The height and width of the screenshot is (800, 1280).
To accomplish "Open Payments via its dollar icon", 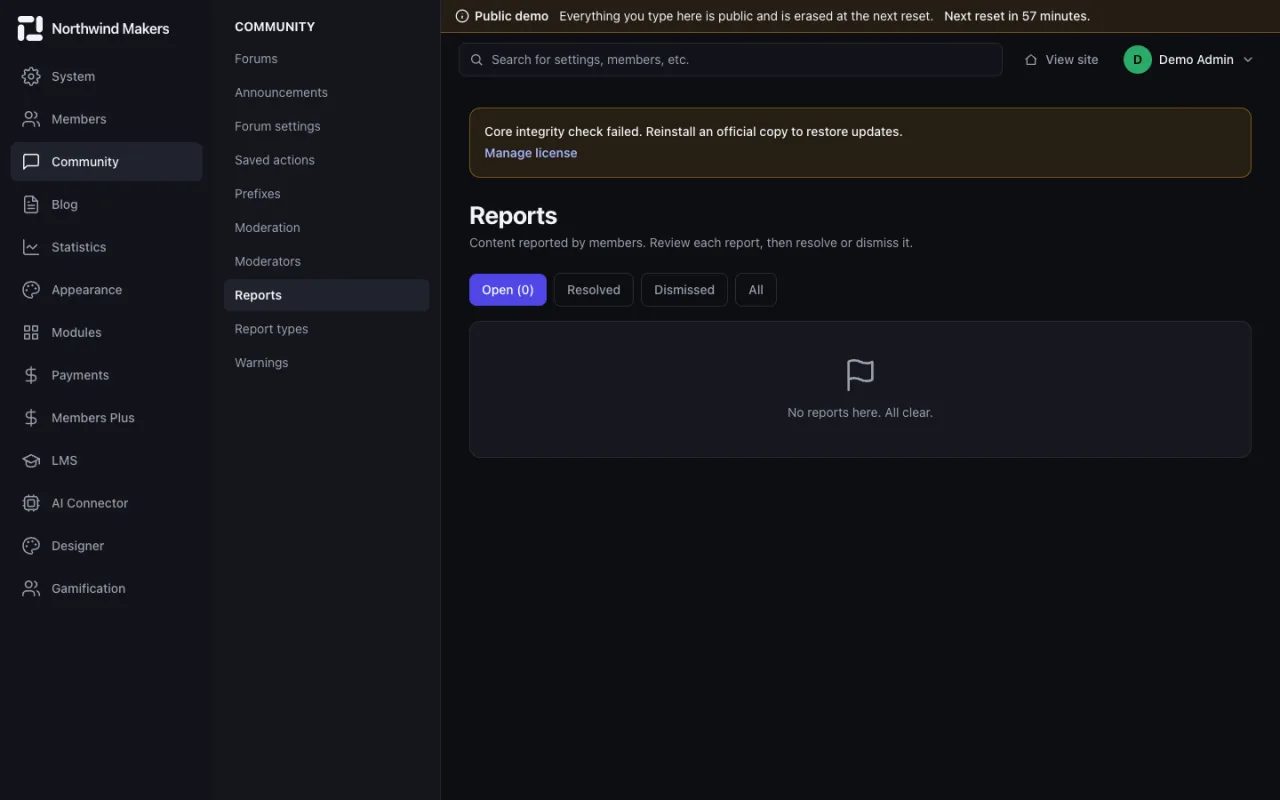I will pos(31,375).
